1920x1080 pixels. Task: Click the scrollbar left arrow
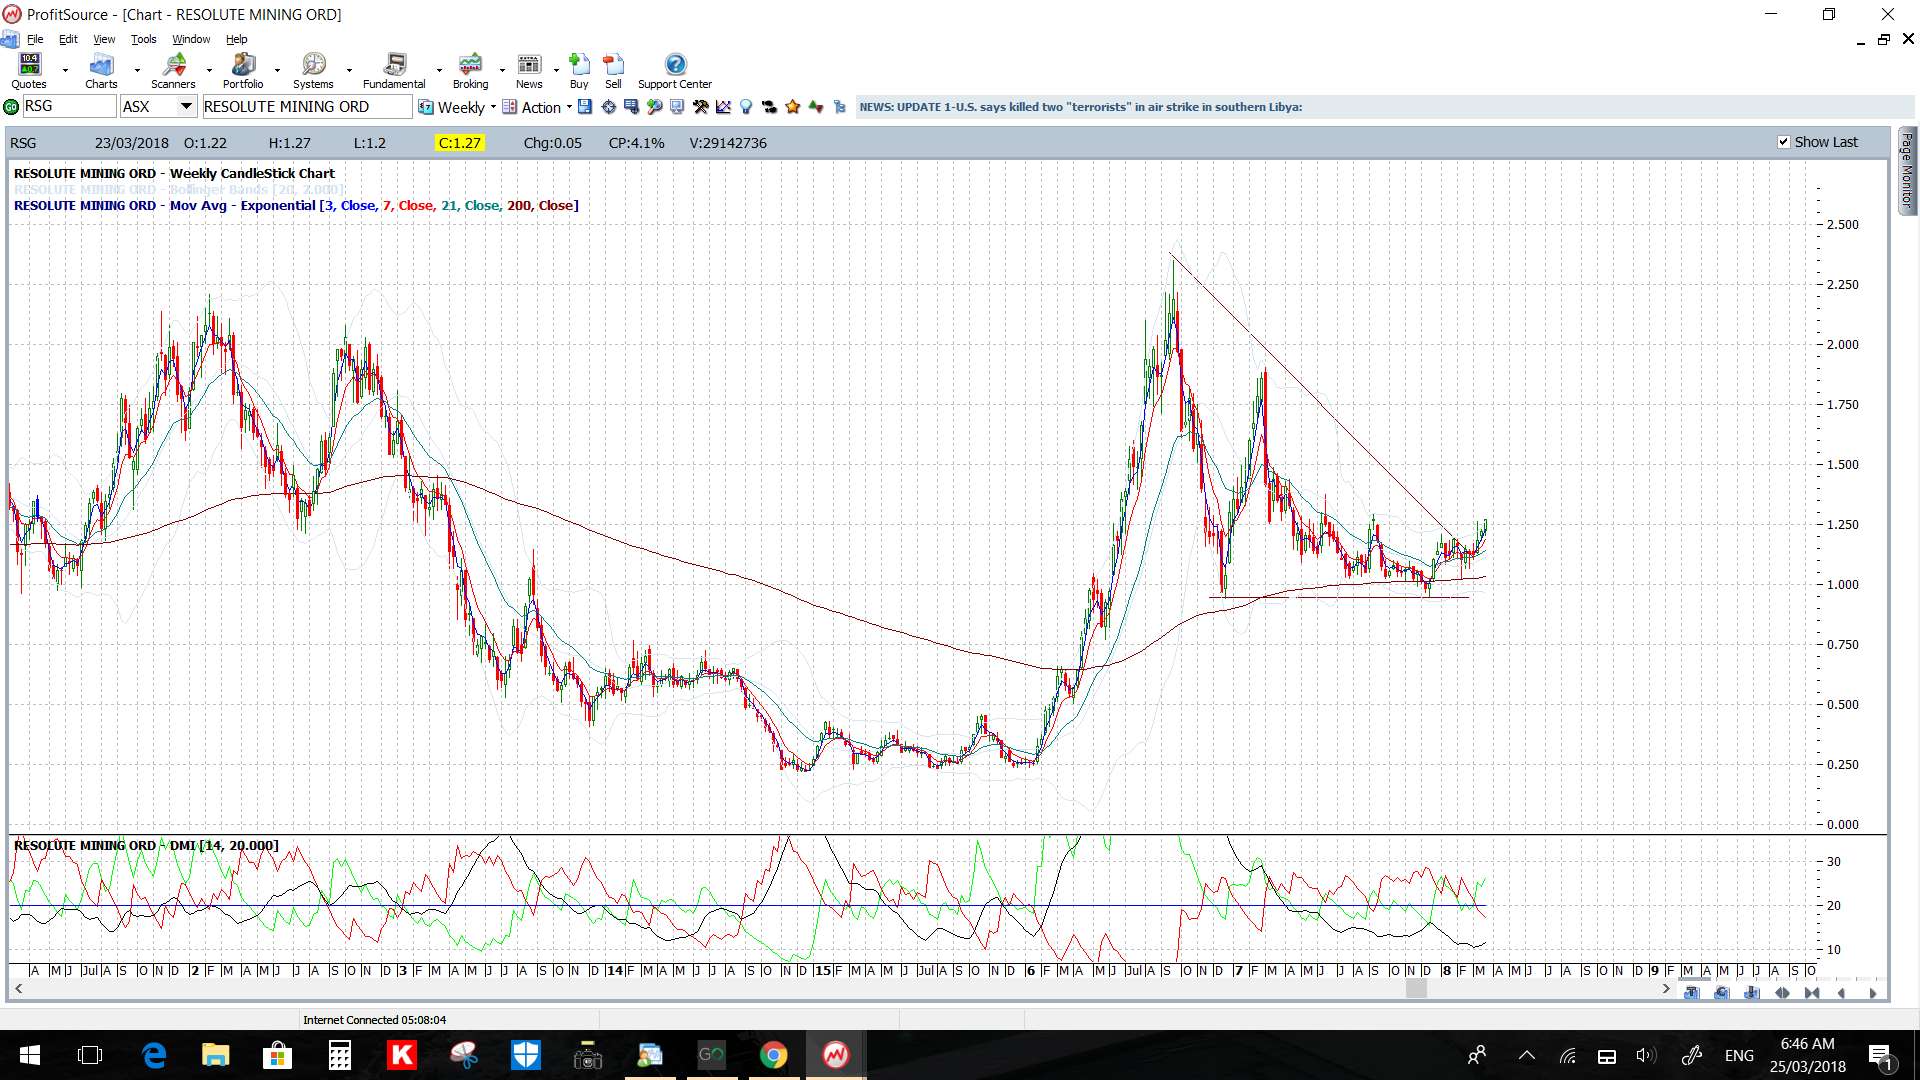pyautogui.click(x=18, y=989)
